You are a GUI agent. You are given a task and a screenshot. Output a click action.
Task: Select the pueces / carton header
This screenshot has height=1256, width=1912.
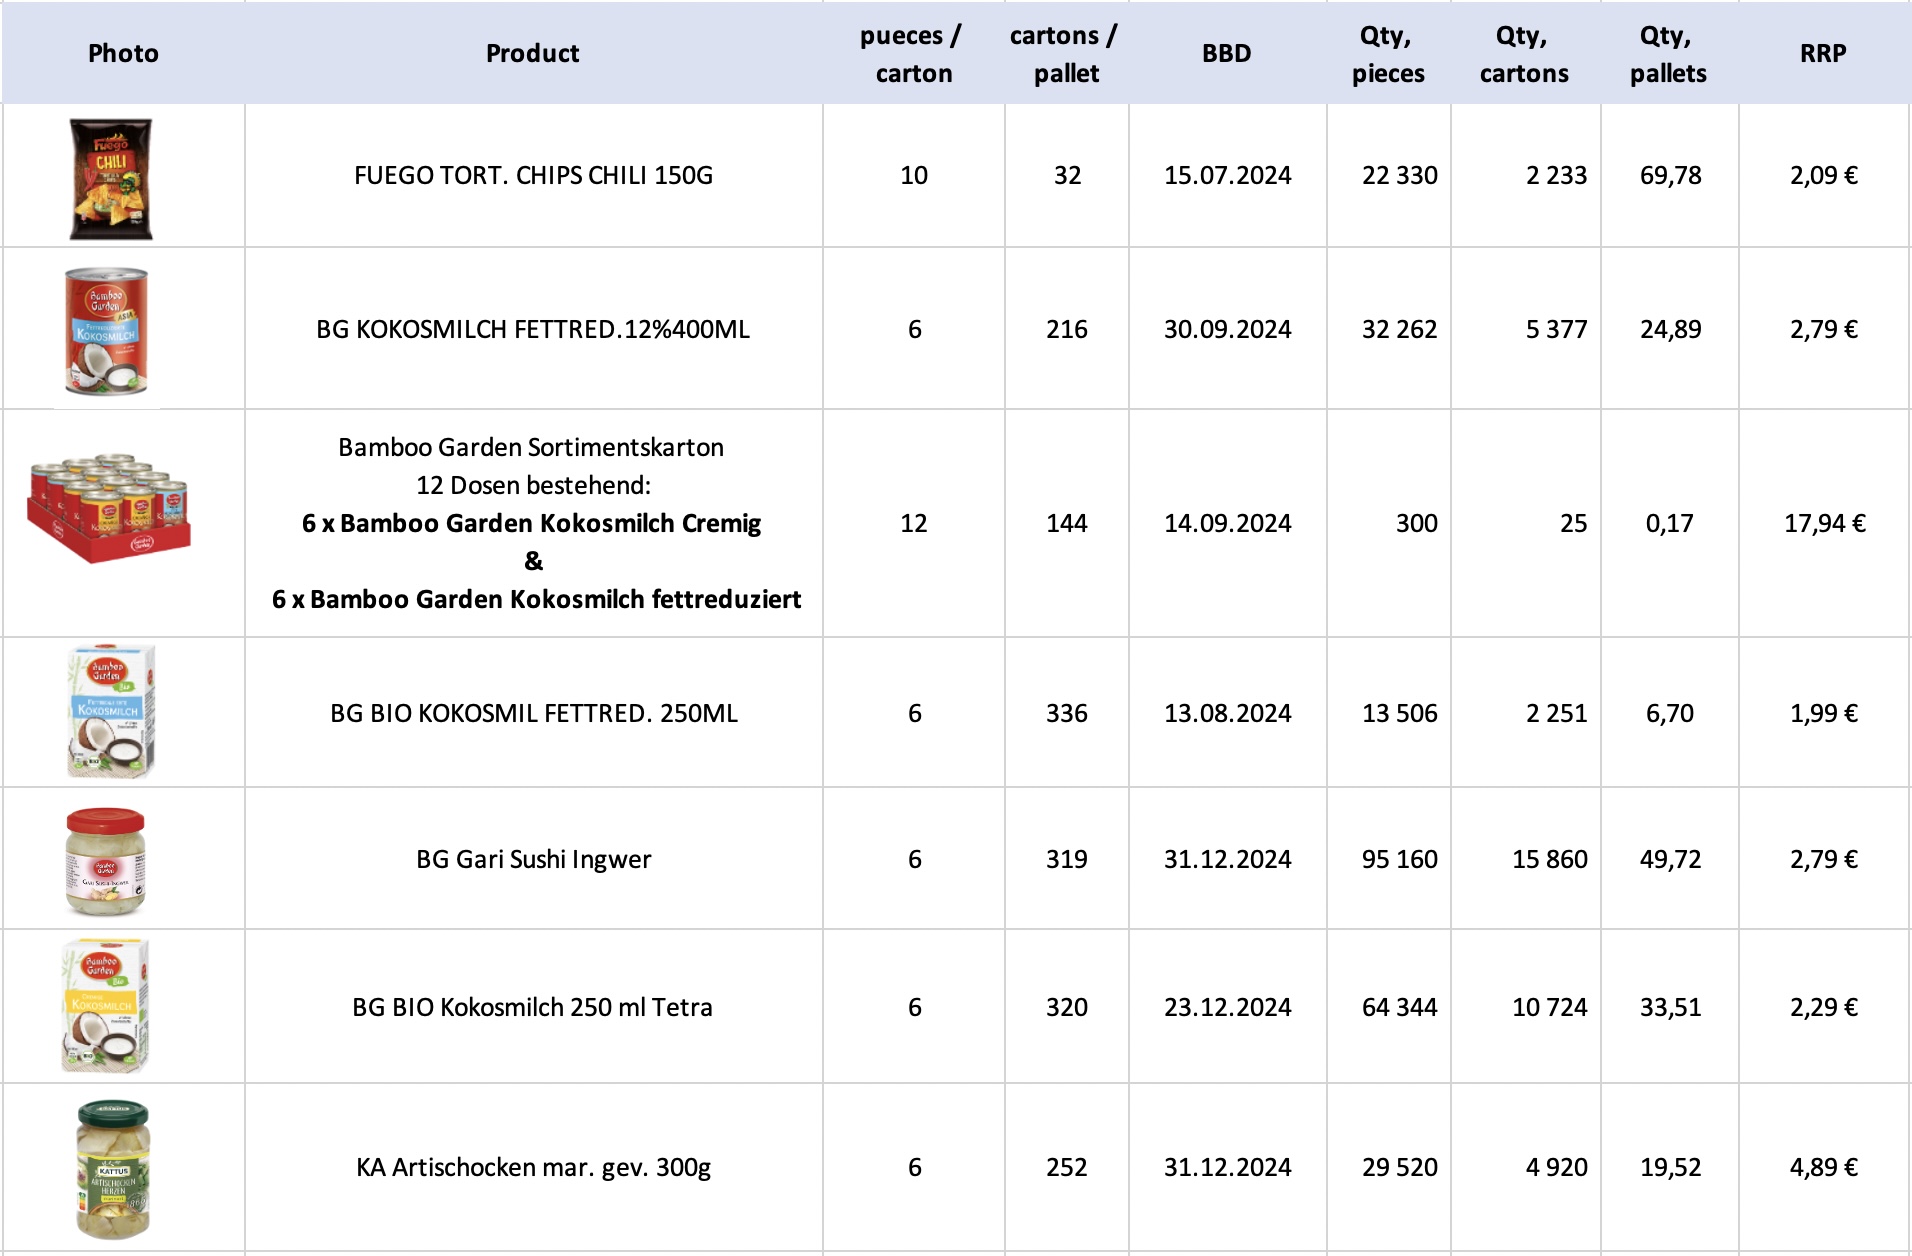(912, 54)
